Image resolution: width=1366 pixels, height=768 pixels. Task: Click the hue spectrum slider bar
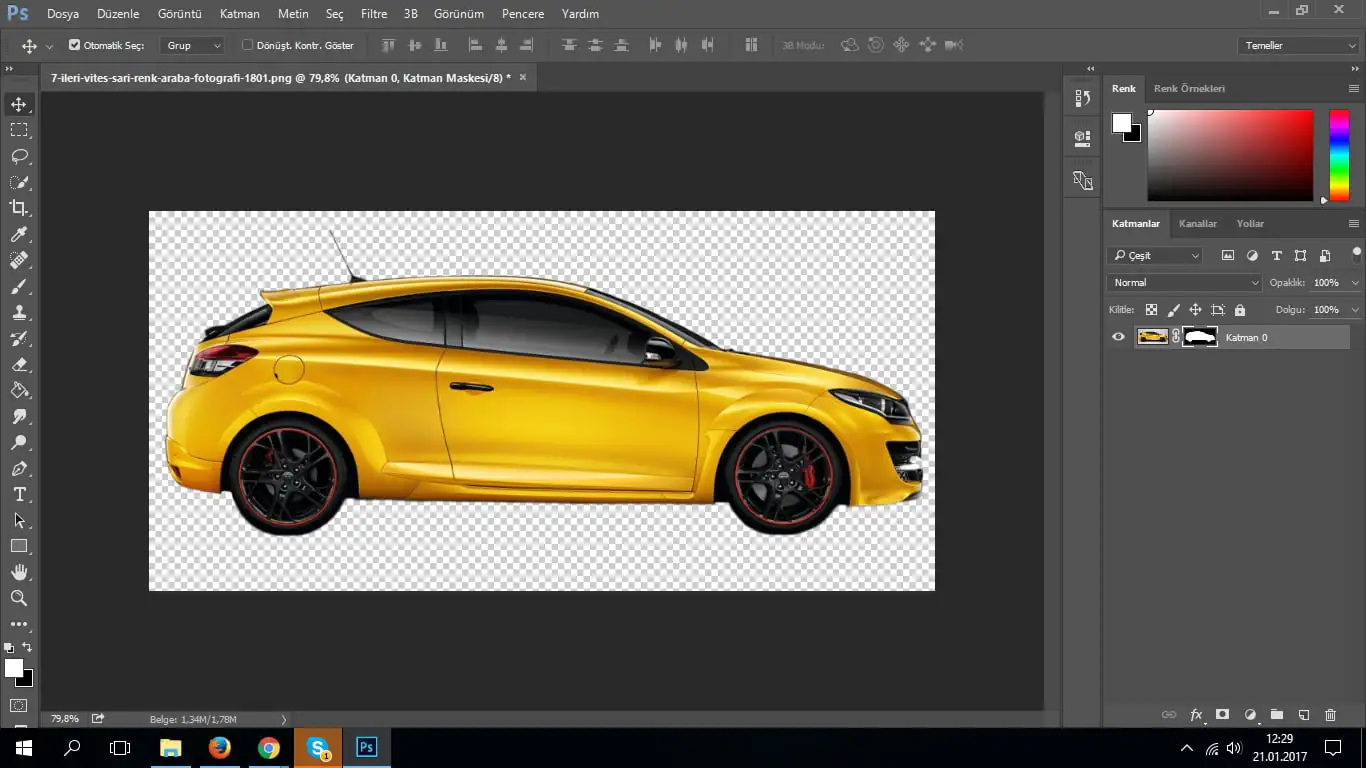point(1338,155)
